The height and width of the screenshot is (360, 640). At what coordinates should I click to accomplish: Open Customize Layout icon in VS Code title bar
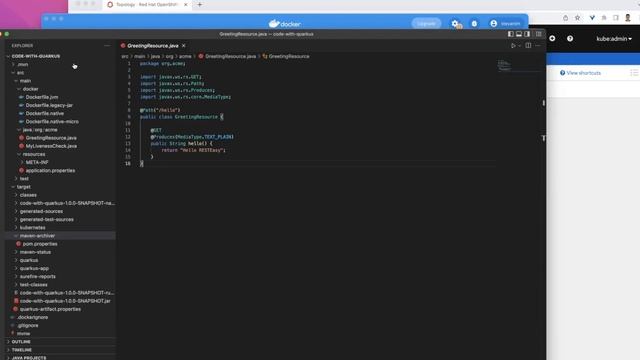pyautogui.click(x=539, y=34)
